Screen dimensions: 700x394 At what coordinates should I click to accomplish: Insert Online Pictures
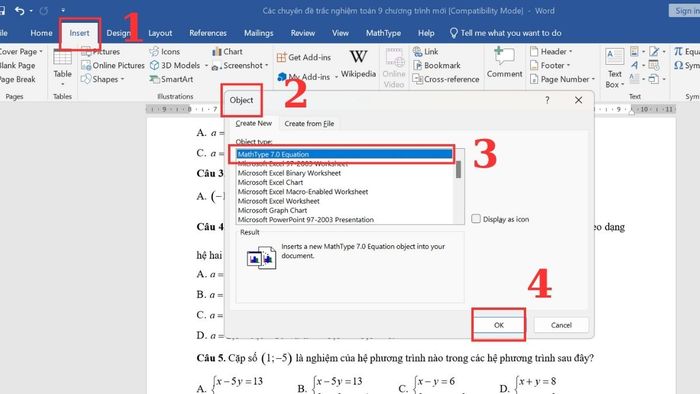(113, 66)
